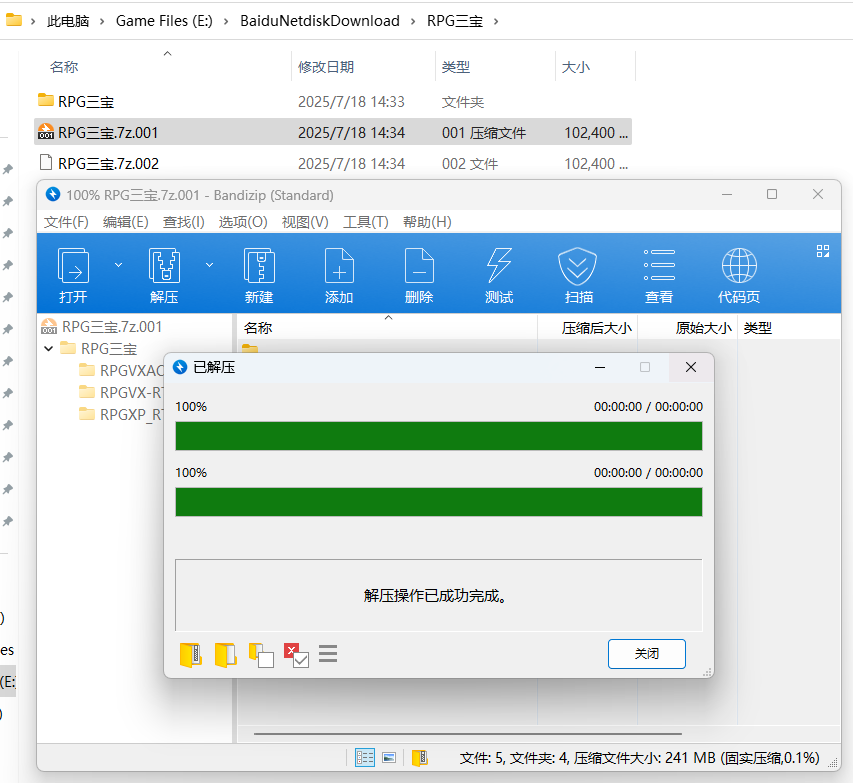
Task: Select RPG三宝.7z.001 root in Bandizip tree
Action: point(102,326)
